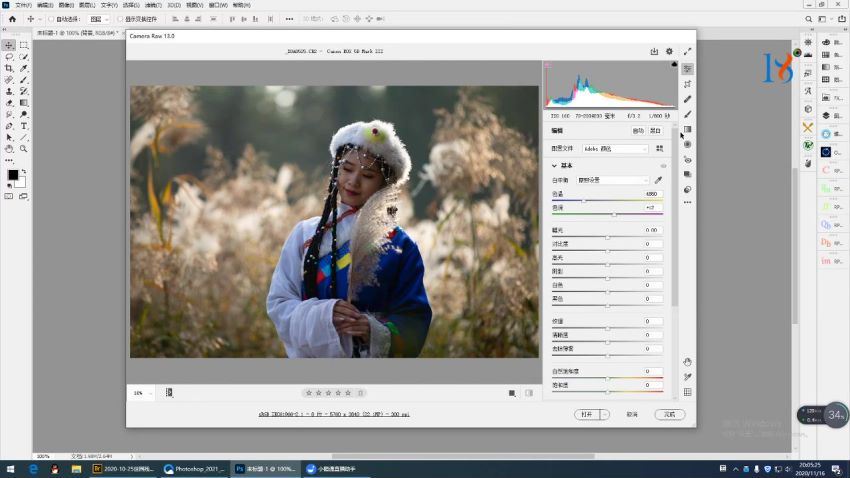Click the Open button in Camera Raw

coord(587,415)
